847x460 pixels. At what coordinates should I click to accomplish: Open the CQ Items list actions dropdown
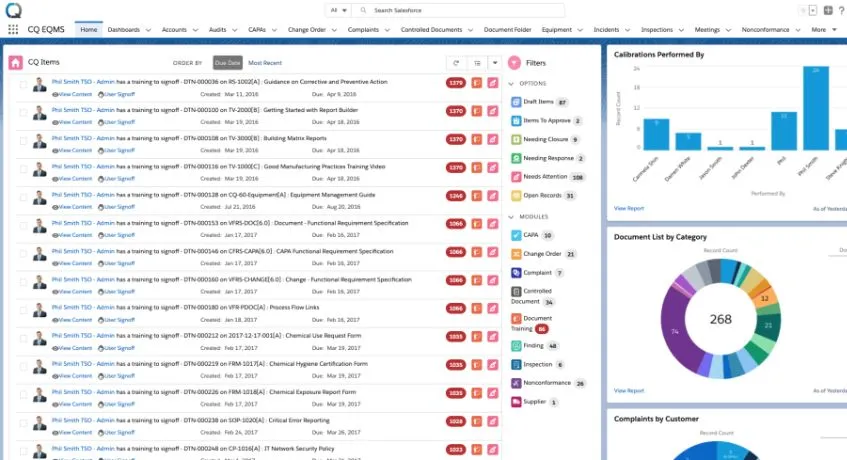point(495,63)
